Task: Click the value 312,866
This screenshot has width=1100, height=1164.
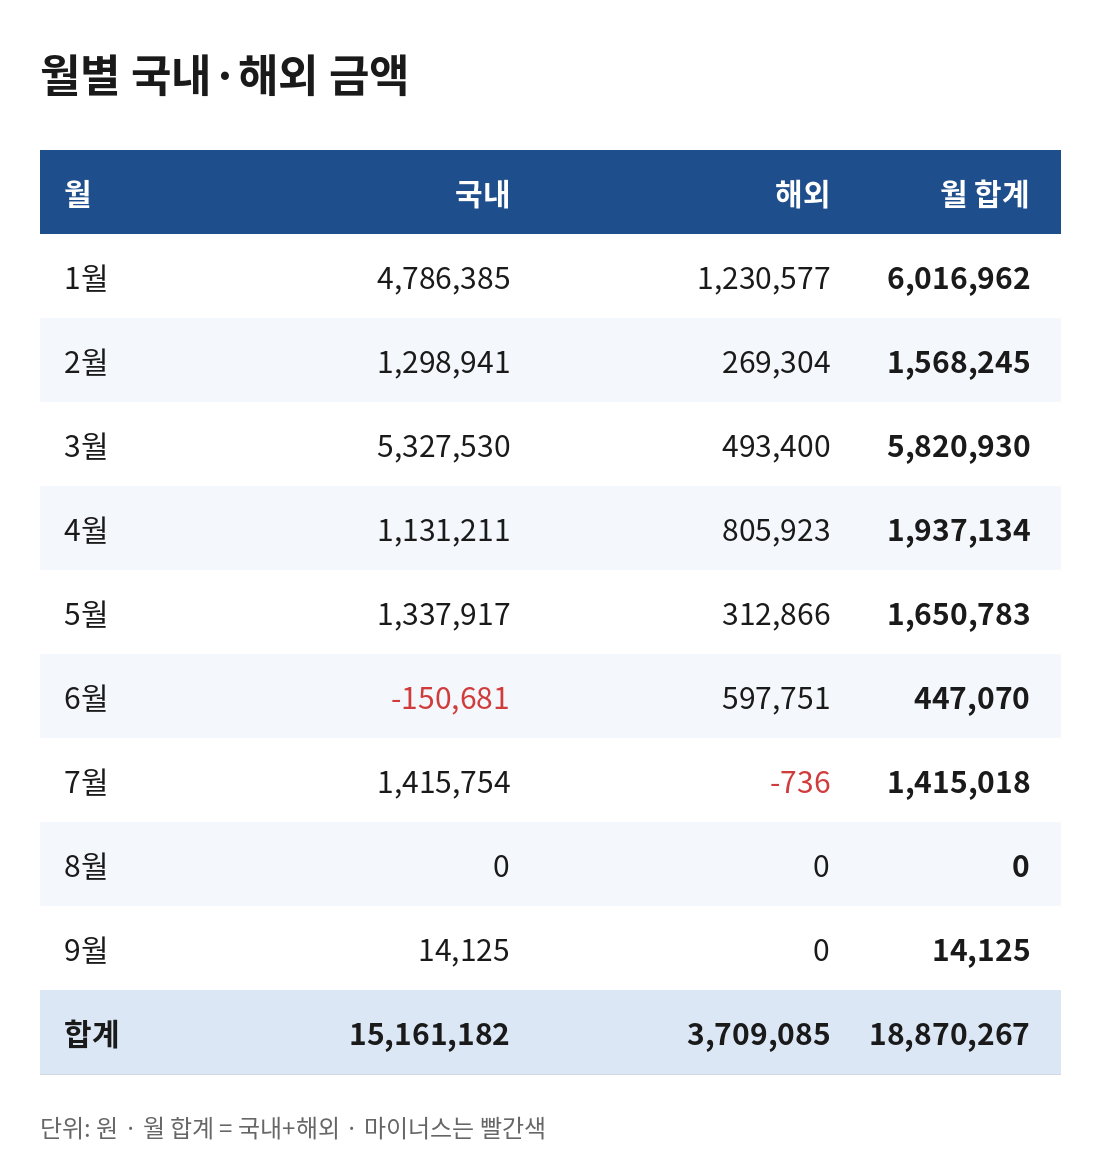Action: click(776, 614)
